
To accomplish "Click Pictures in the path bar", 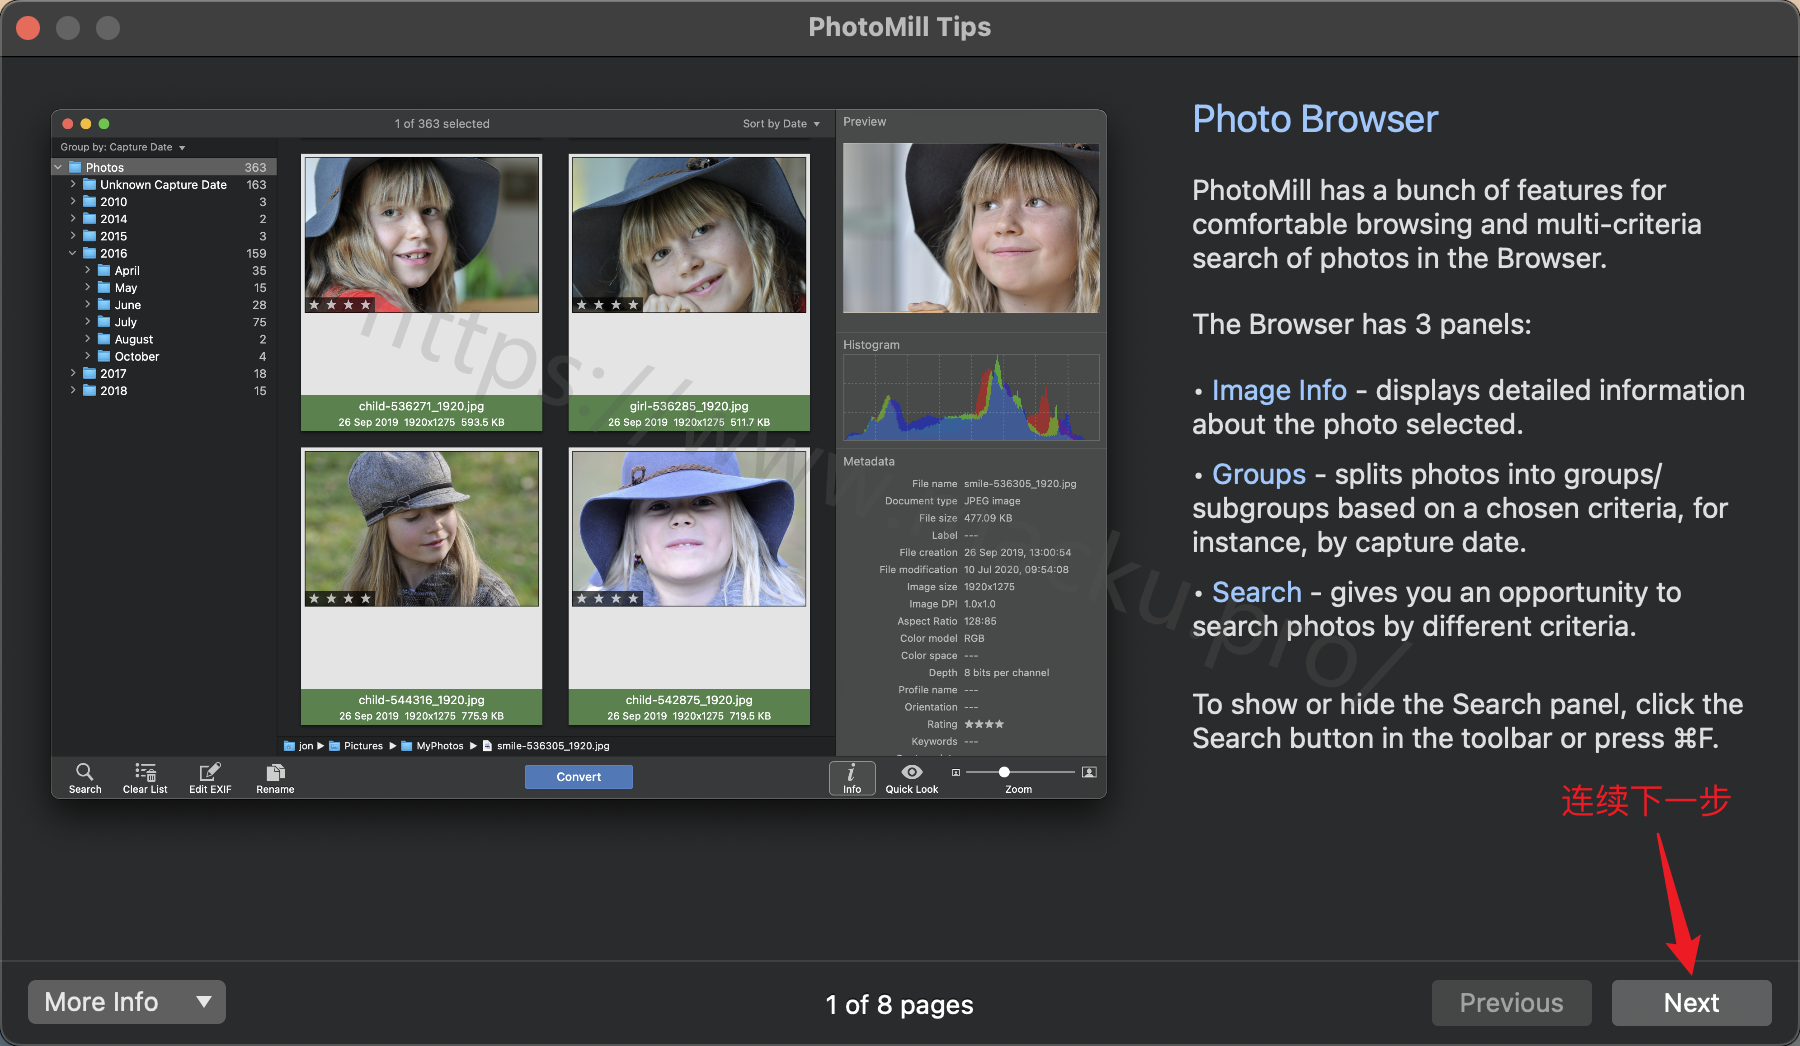I will point(356,746).
